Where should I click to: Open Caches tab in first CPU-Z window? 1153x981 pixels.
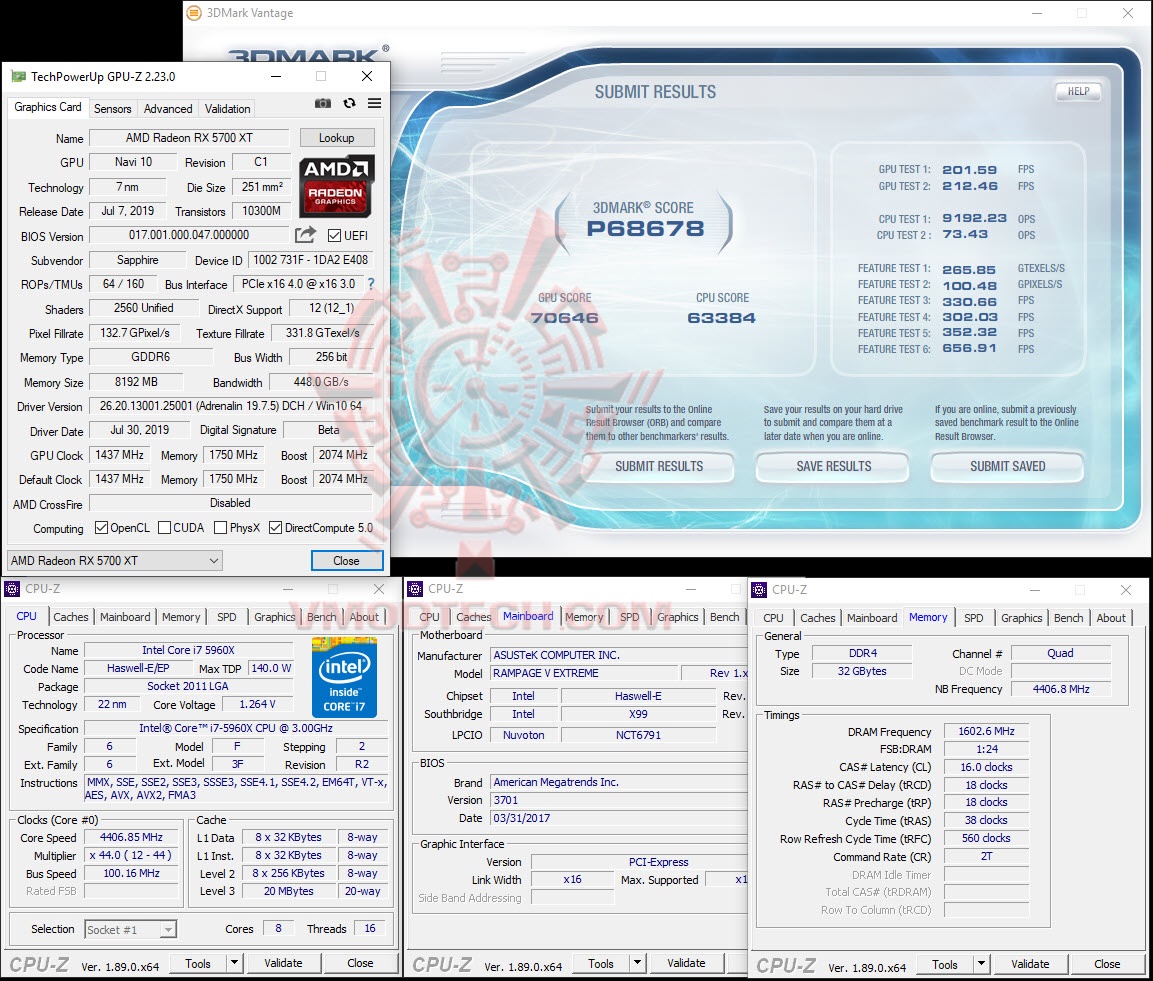(x=71, y=617)
